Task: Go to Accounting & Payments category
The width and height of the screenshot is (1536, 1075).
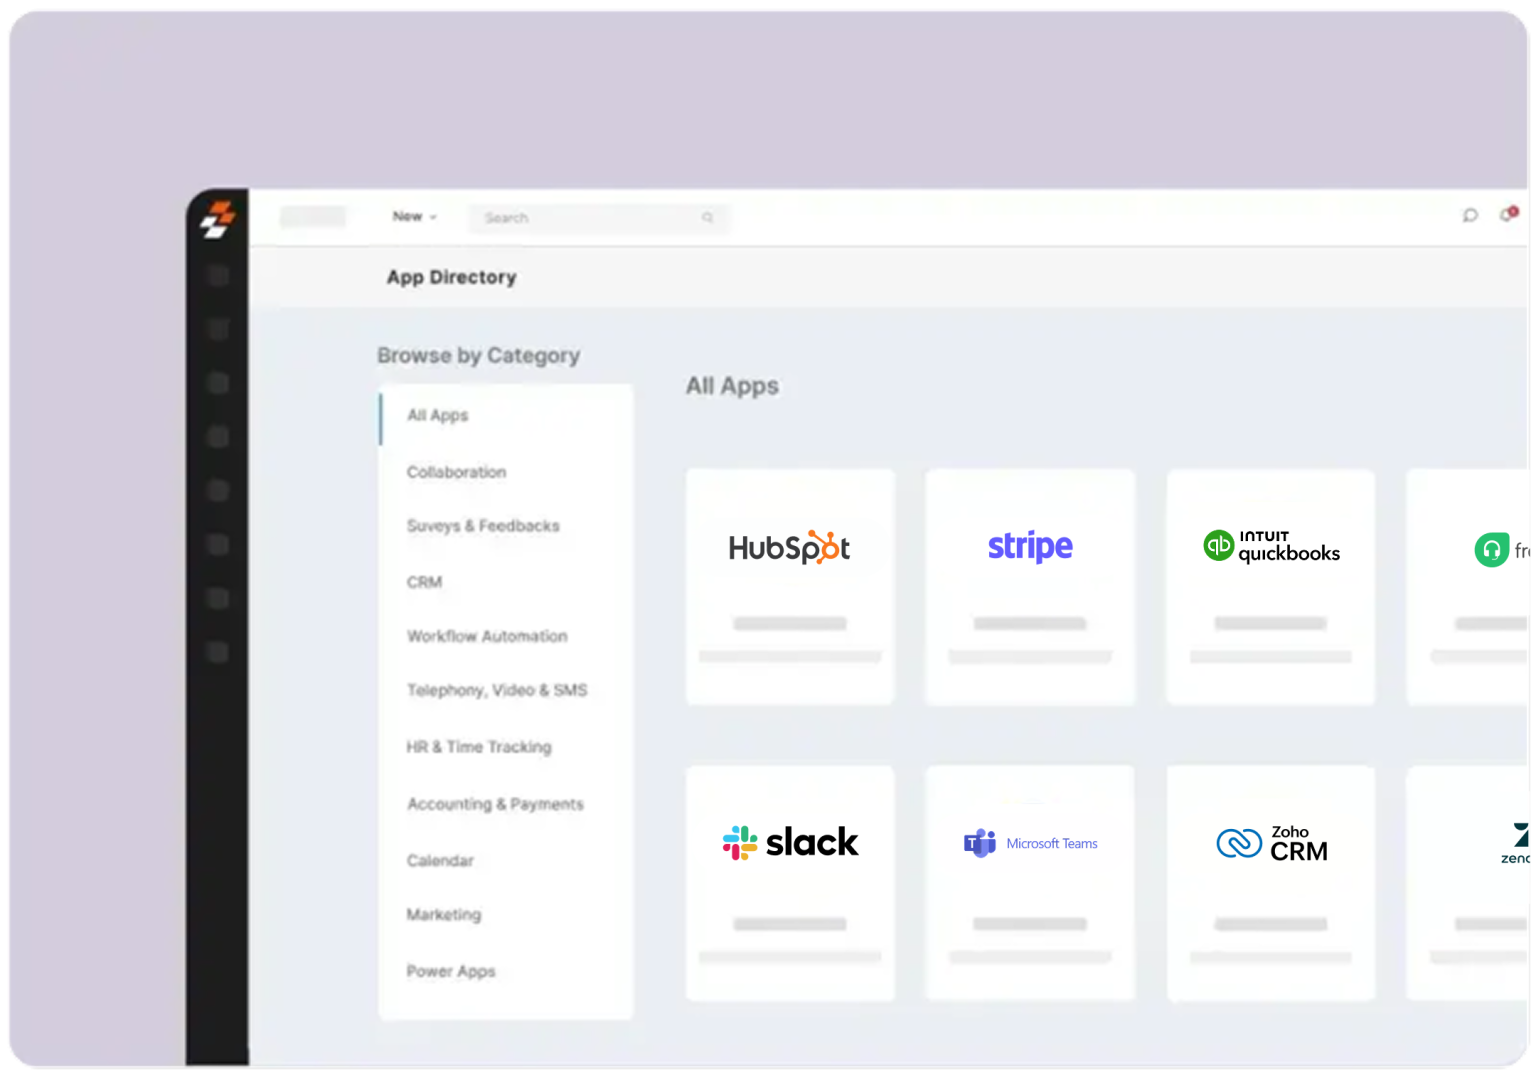Action: click(494, 804)
